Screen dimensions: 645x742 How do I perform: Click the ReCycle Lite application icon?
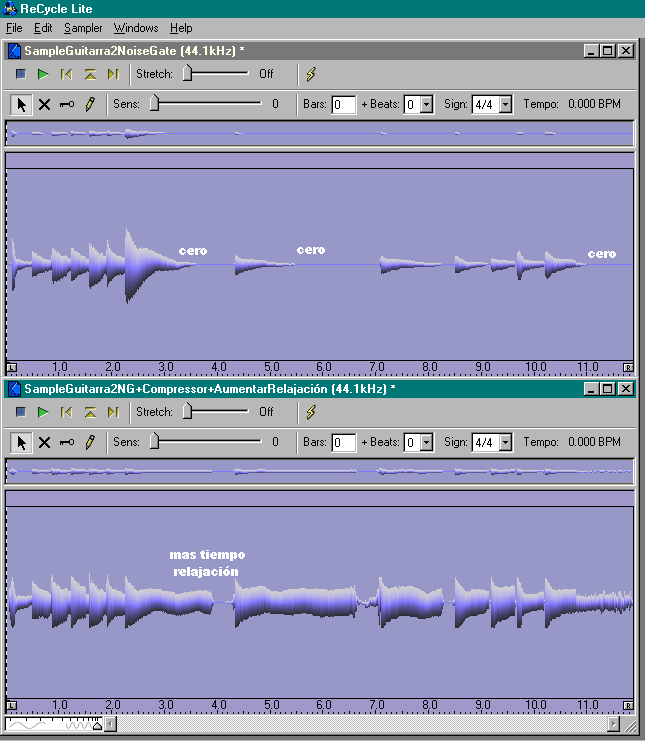click(9, 9)
